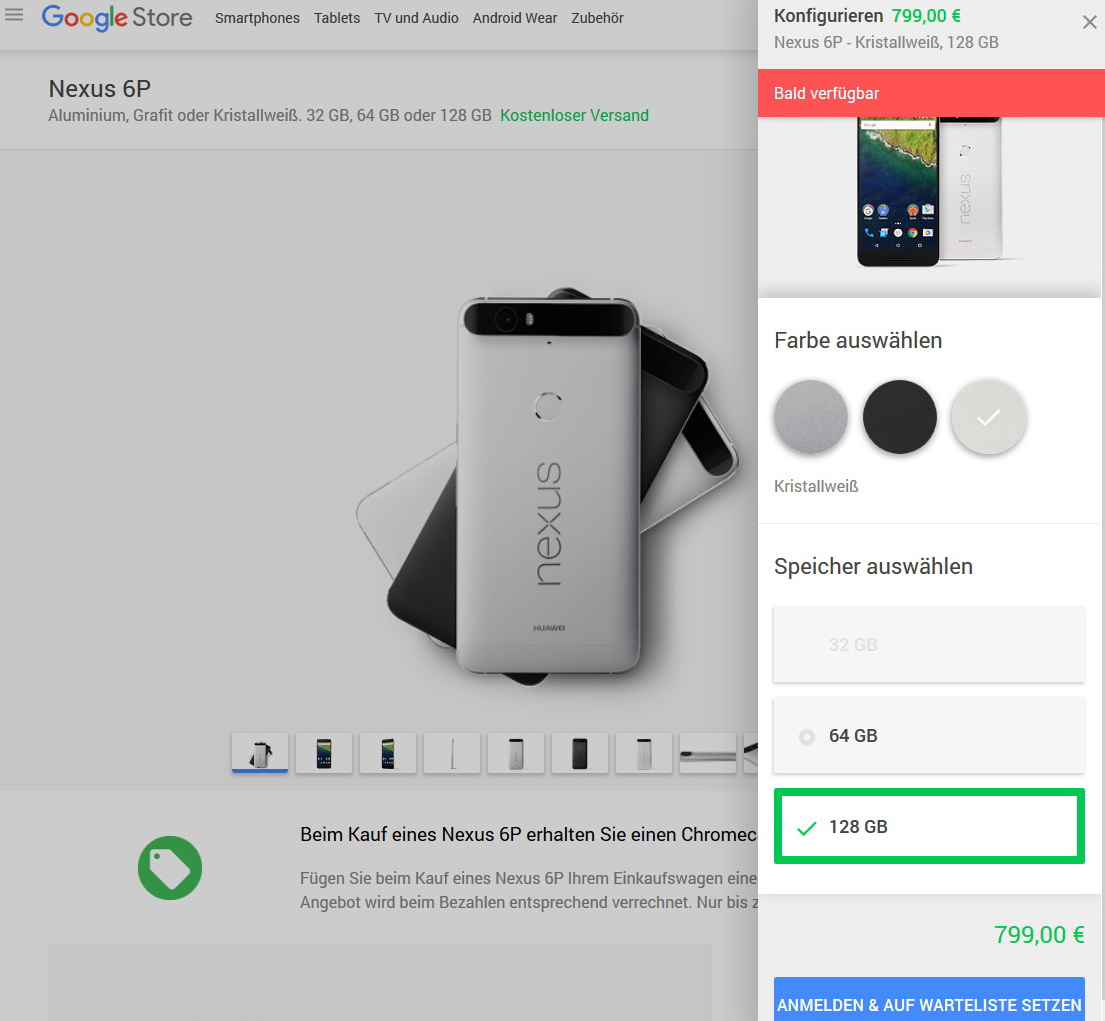Image resolution: width=1105 pixels, height=1021 pixels.
Task: Open the hamburger navigation menu
Action: (x=13, y=15)
